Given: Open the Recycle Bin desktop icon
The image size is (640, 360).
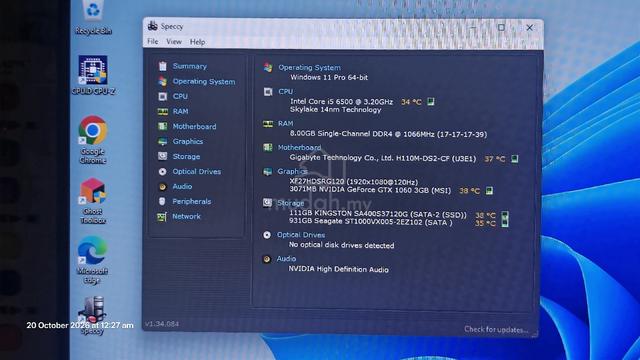Looking at the screenshot, I should [x=93, y=17].
